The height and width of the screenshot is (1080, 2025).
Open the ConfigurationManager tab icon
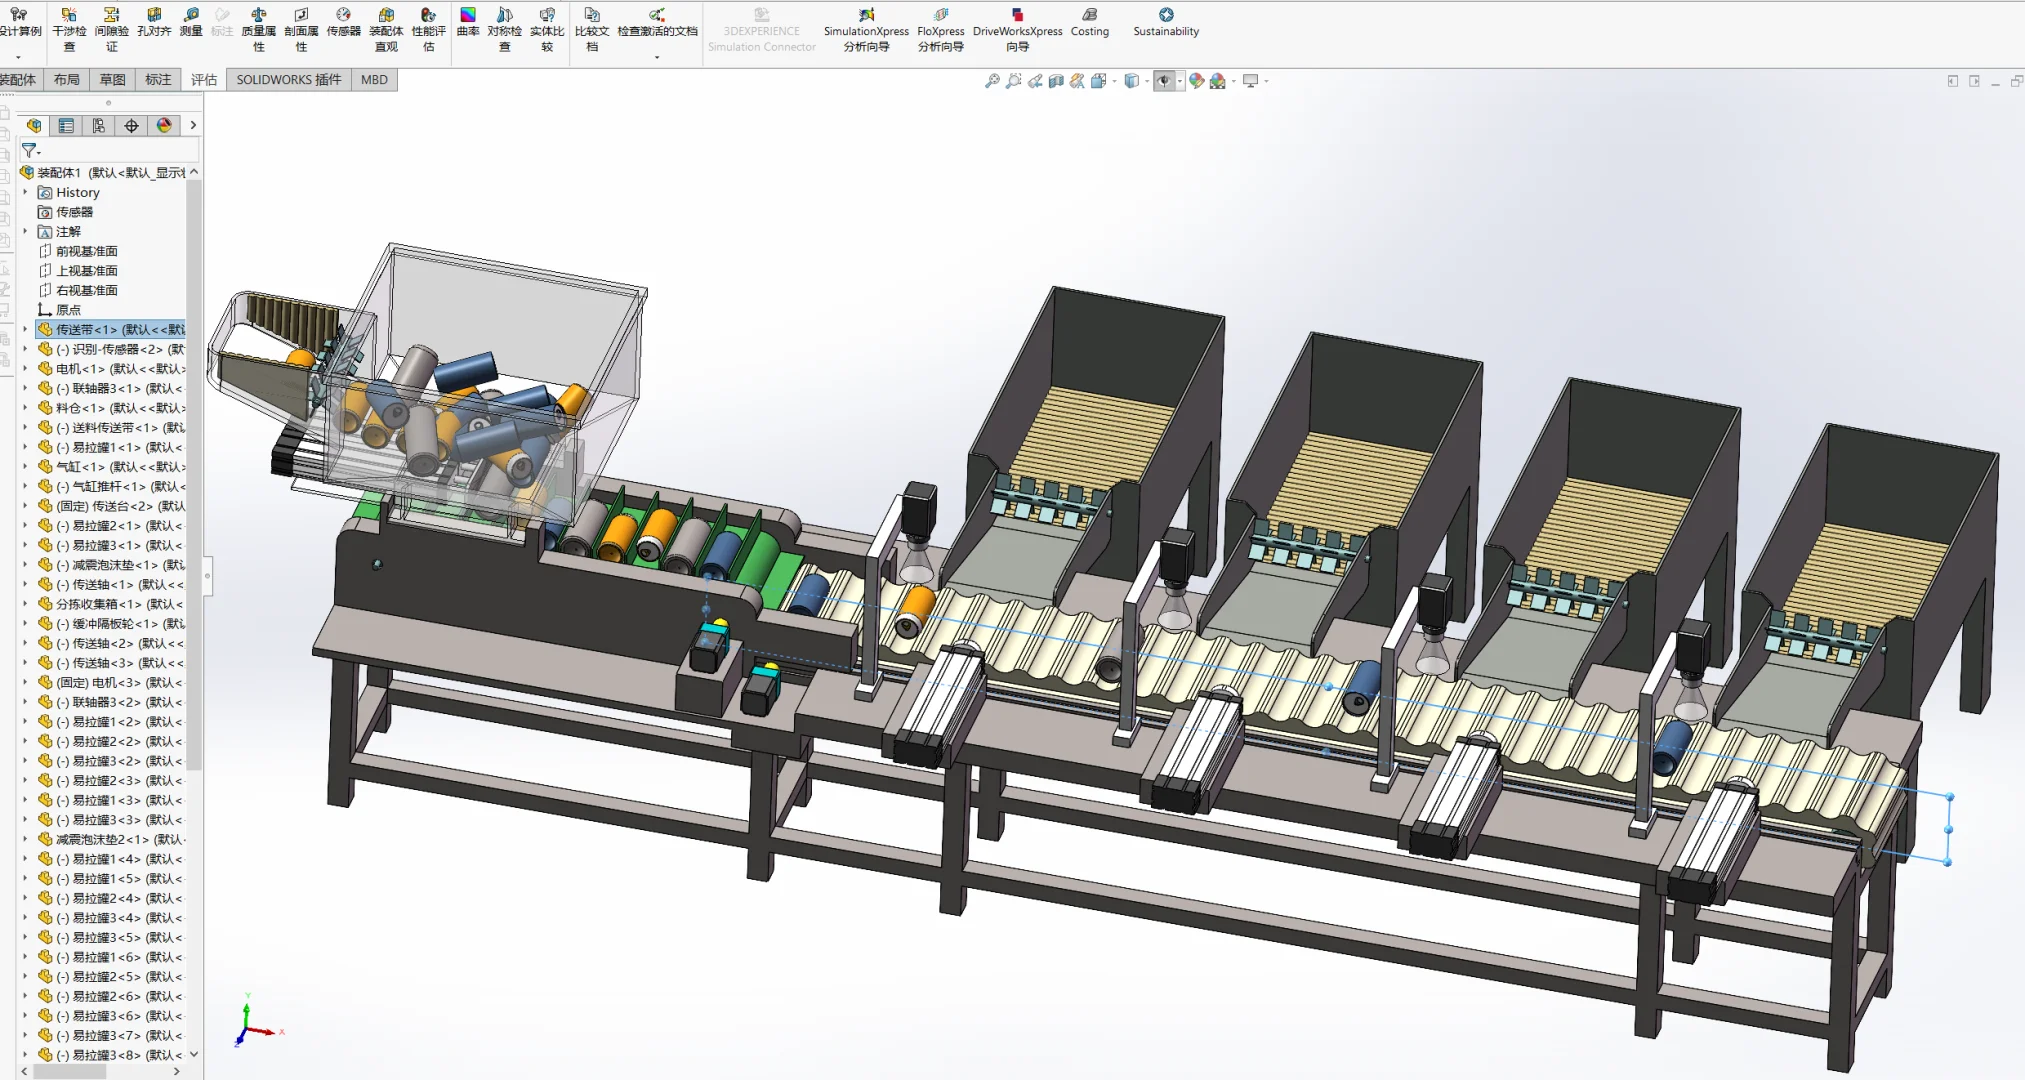pos(98,125)
